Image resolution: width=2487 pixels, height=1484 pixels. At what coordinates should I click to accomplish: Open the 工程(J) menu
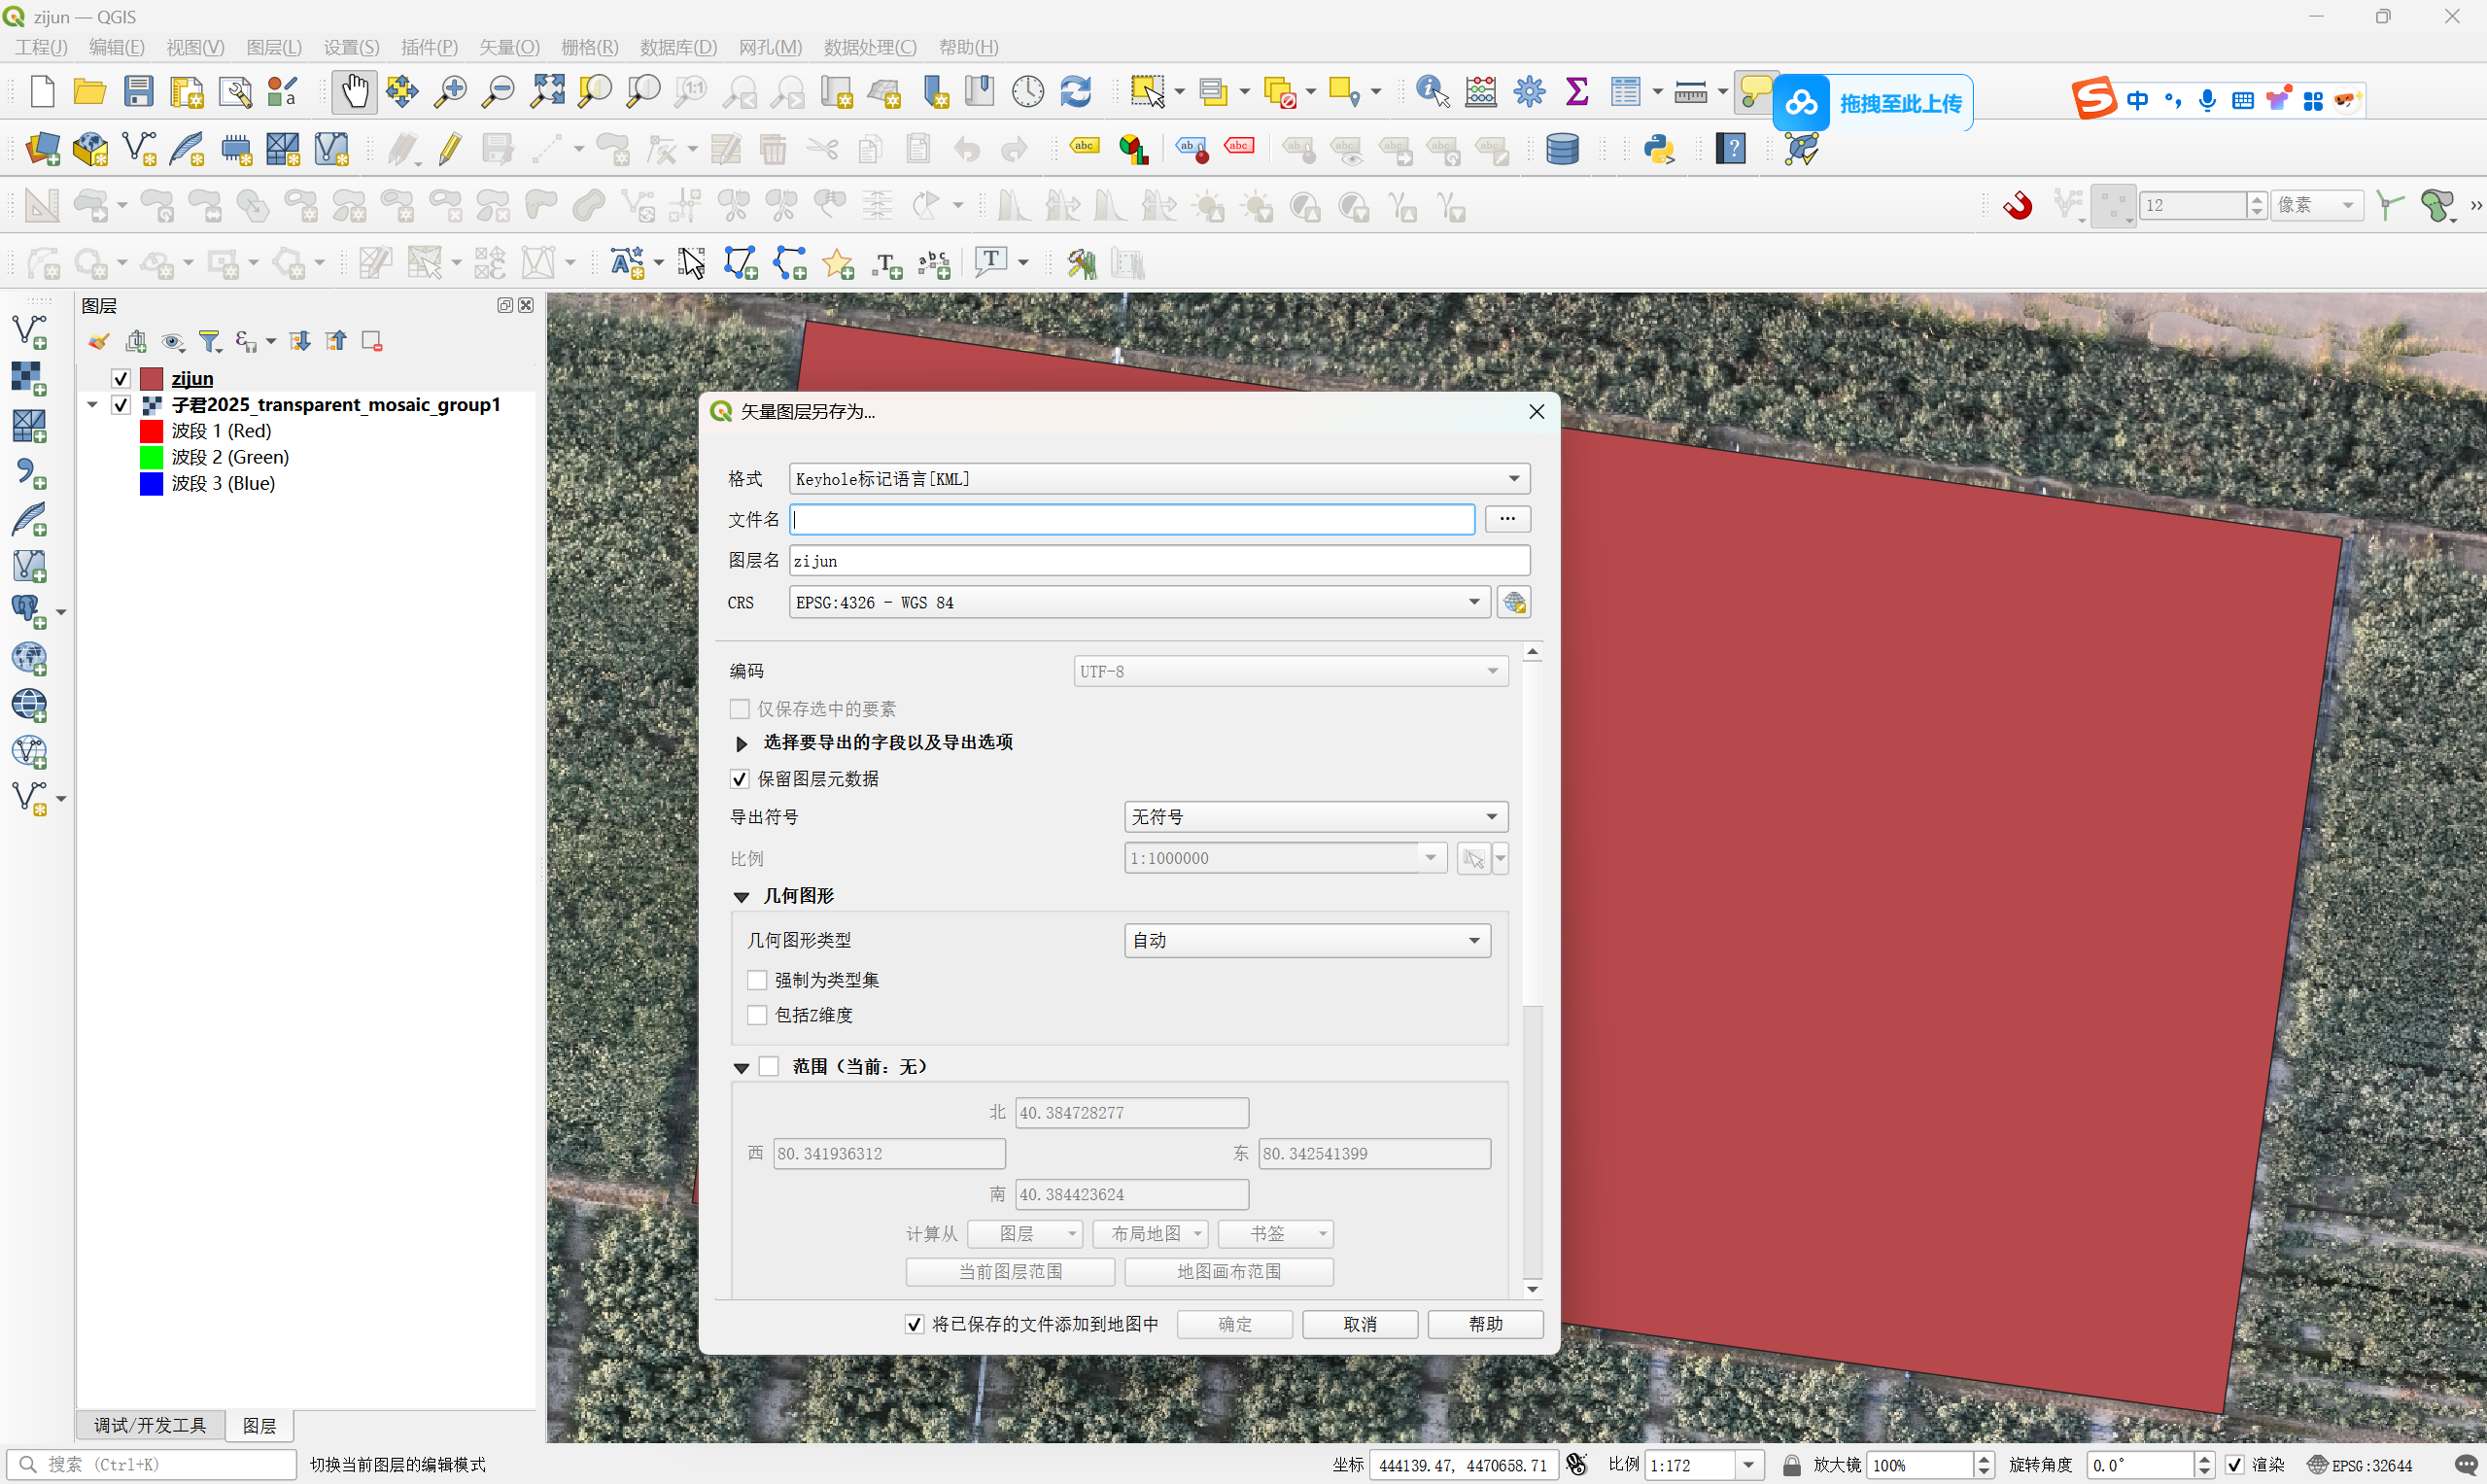pos(41,48)
